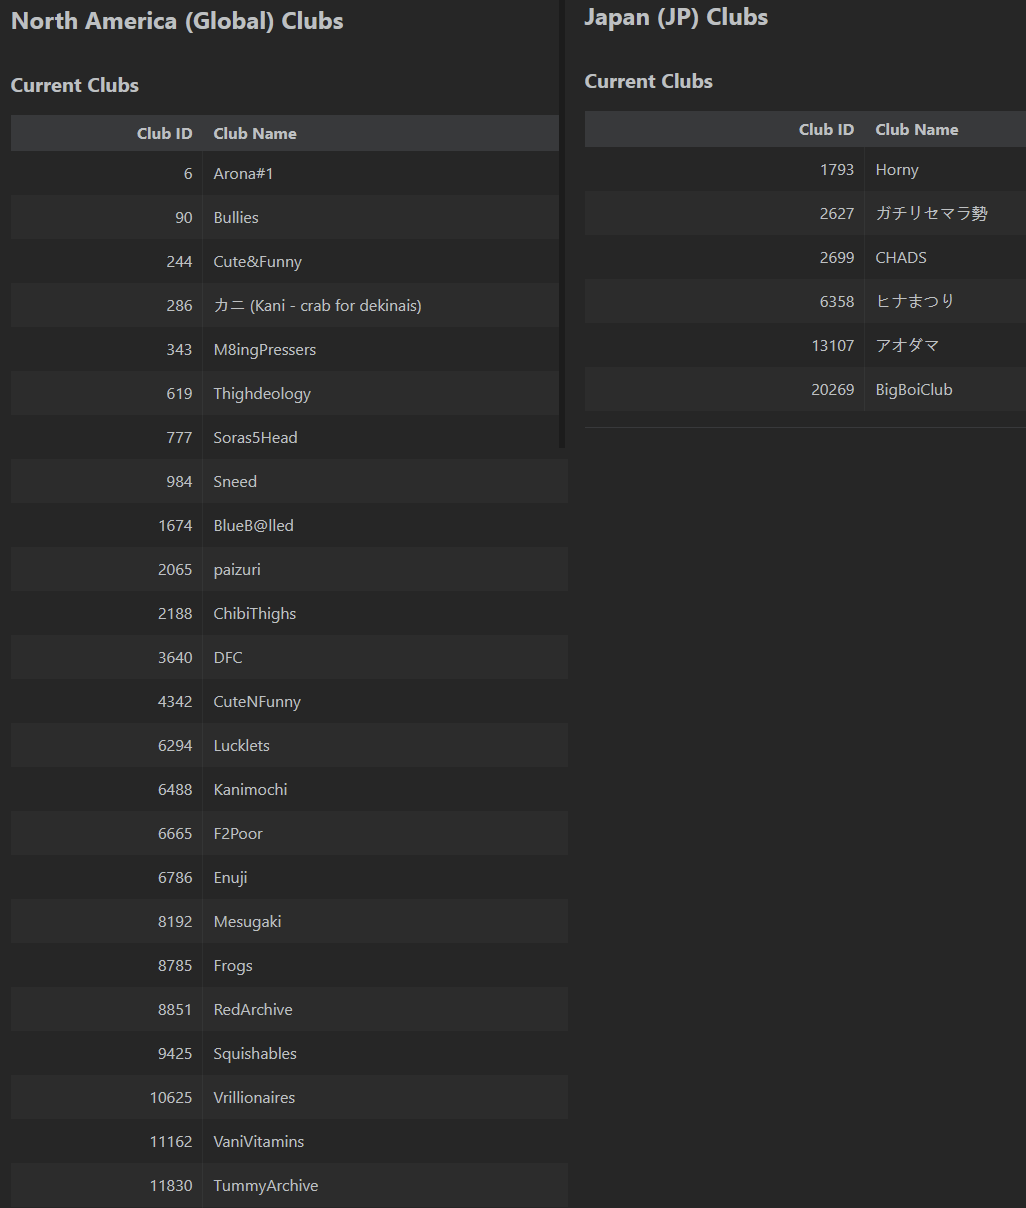Image resolution: width=1026 pixels, height=1208 pixels.
Task: Click club ID 1793 cell
Action: [725, 169]
